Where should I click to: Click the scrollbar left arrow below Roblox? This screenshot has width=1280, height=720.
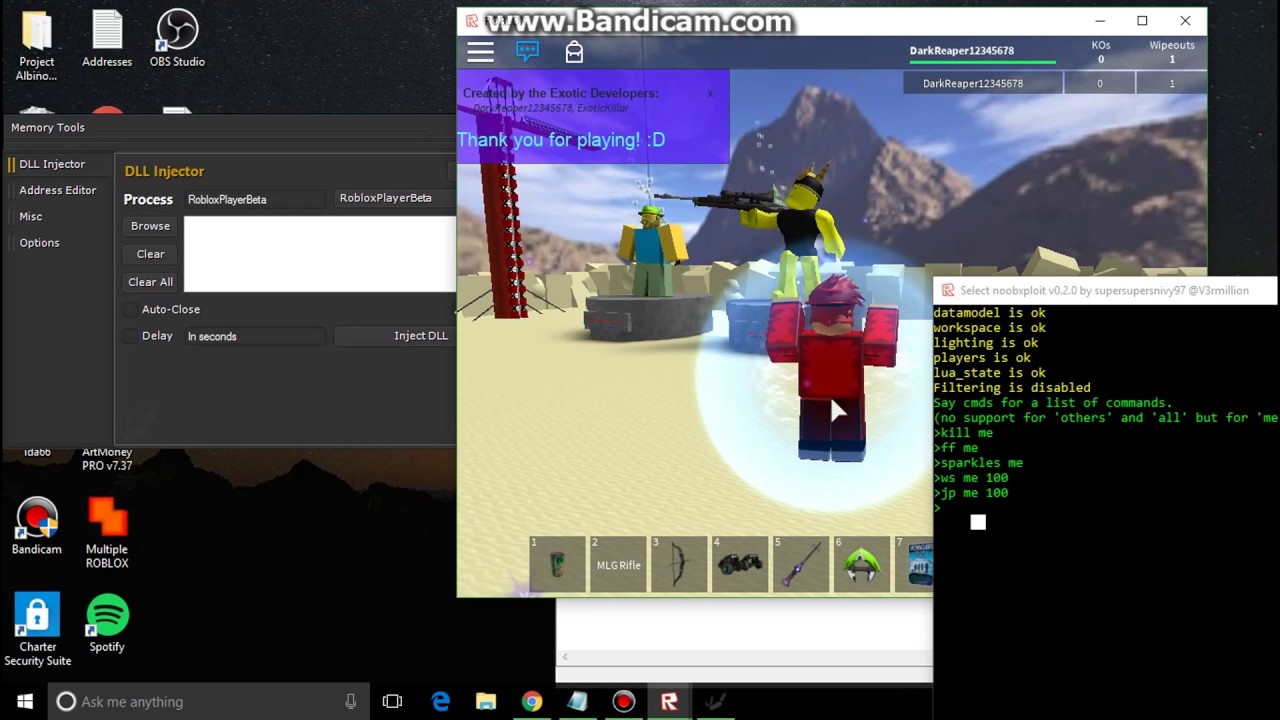click(565, 657)
